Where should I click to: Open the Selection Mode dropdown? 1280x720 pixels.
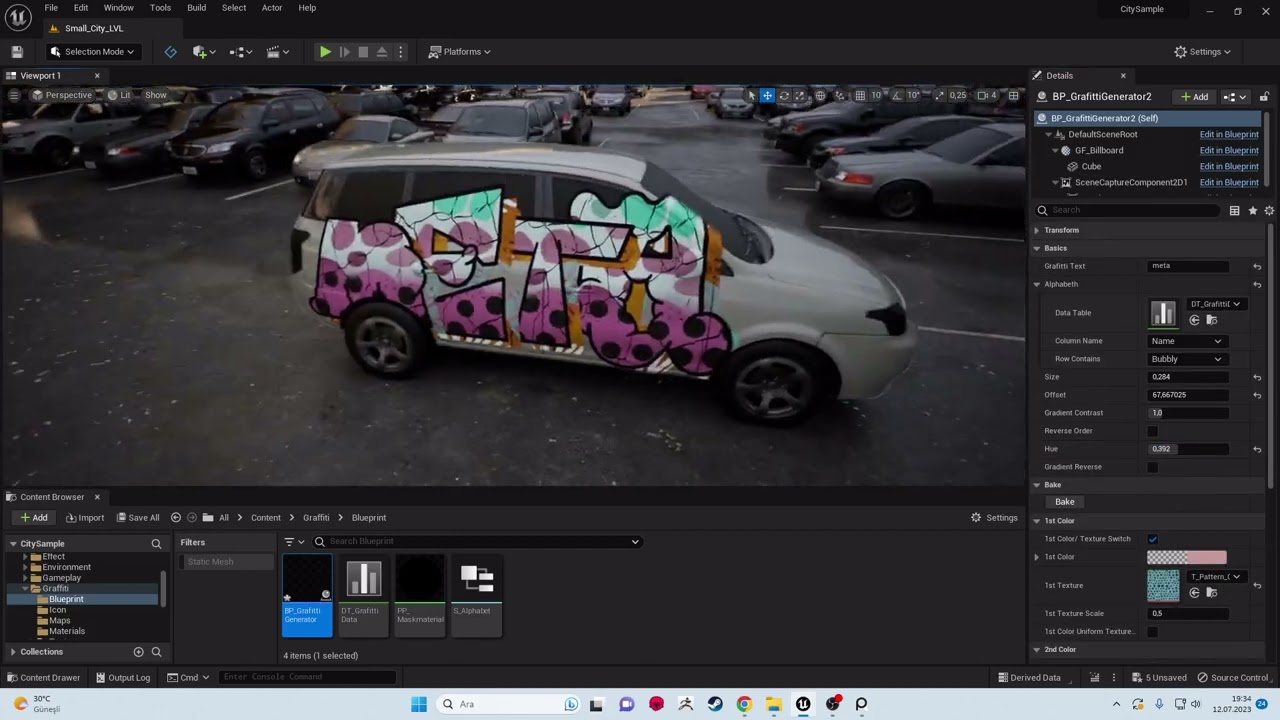tap(92, 52)
